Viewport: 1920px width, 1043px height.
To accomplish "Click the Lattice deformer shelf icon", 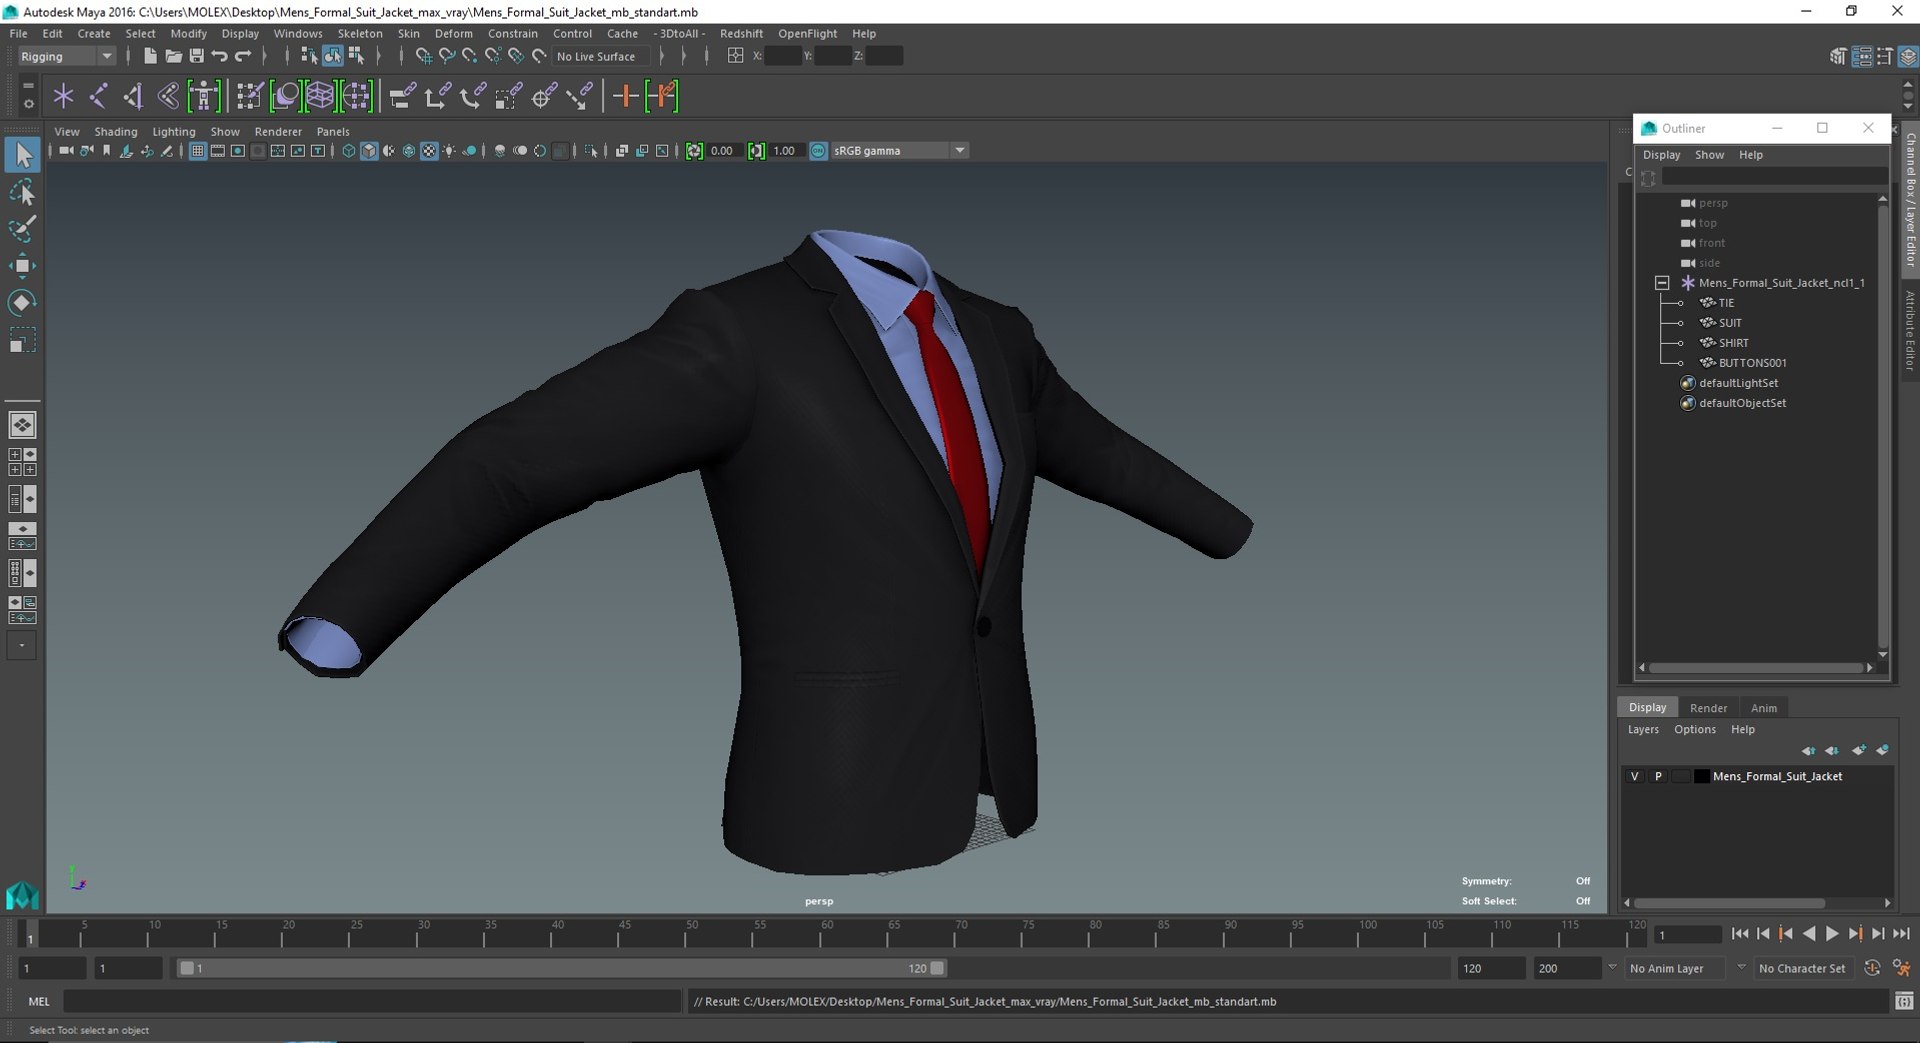I will (320, 96).
